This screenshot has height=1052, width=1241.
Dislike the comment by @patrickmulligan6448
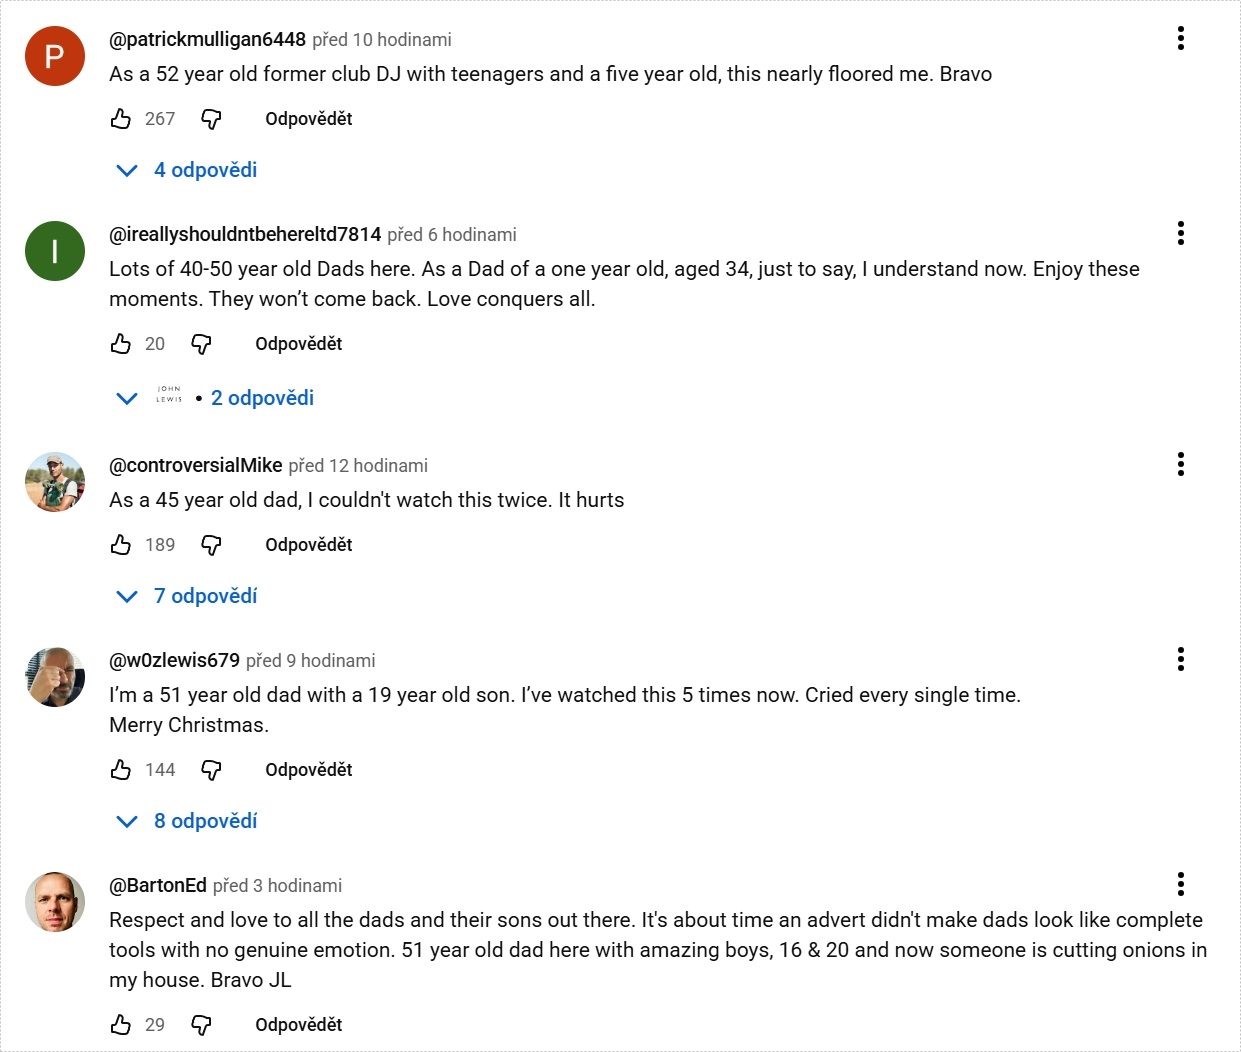click(211, 119)
